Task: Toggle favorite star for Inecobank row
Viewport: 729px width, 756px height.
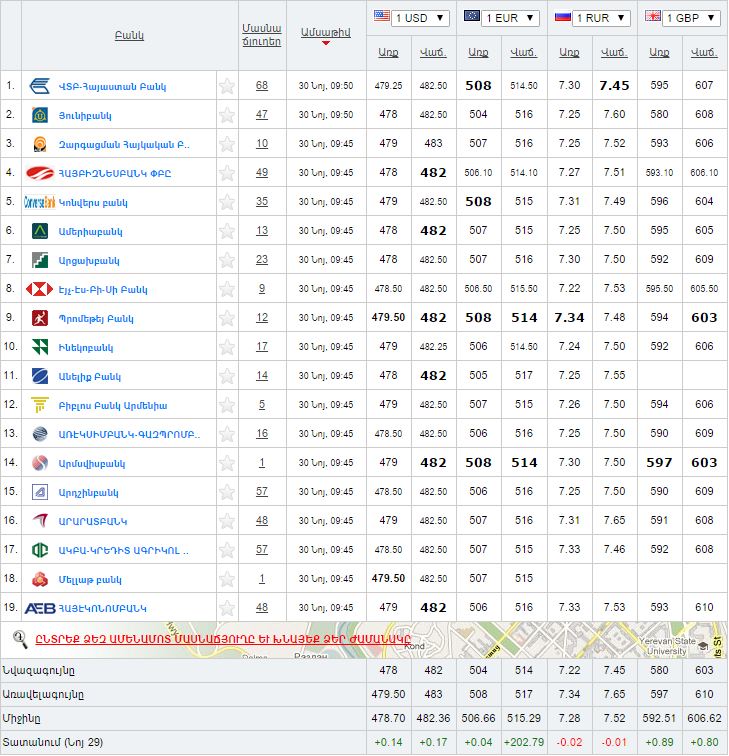Action: pyautogui.click(x=227, y=347)
